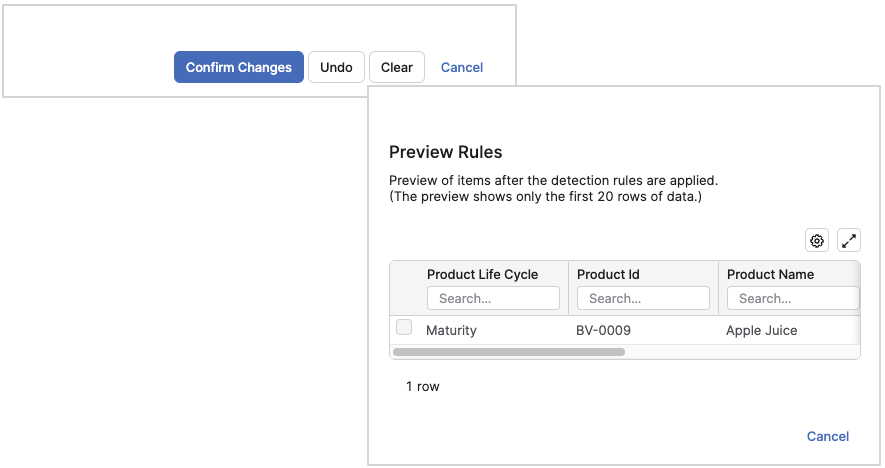Select the BV-0009 product id cell
This screenshot has height=468, width=885.
pyautogui.click(x=603, y=330)
